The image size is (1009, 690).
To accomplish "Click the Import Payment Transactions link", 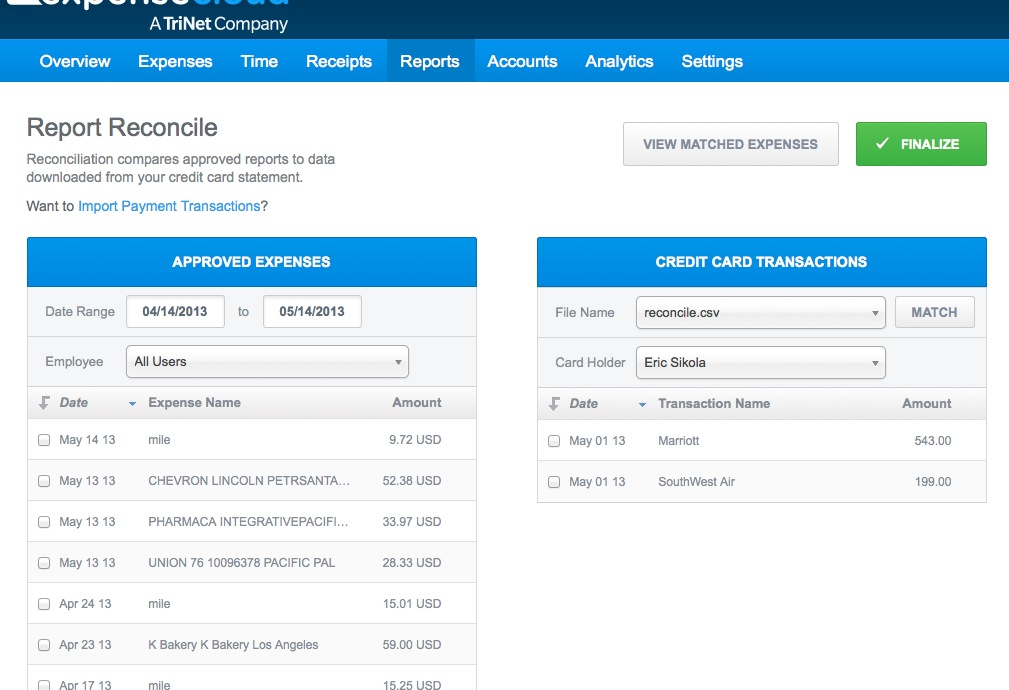I will pyautogui.click(x=169, y=205).
